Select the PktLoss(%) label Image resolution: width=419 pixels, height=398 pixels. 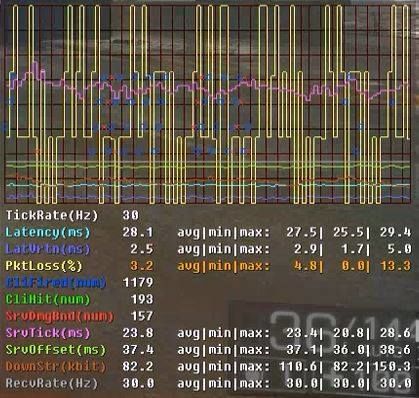[44, 266]
